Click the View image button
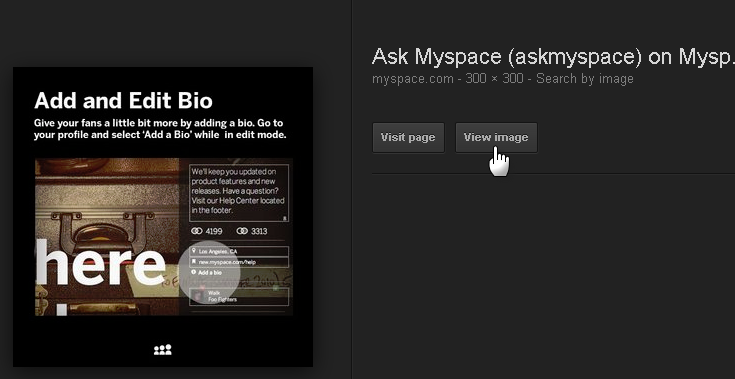Viewport: 735px width, 379px height. [x=496, y=137]
